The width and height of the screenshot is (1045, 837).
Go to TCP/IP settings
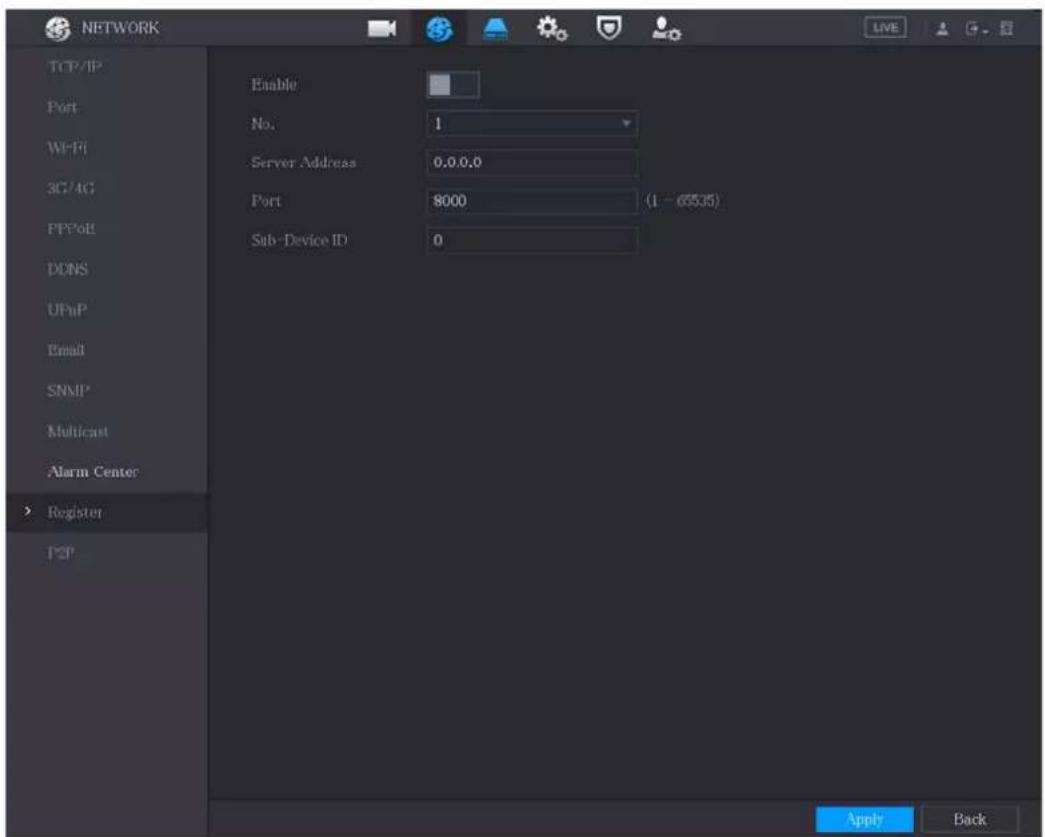pos(75,67)
